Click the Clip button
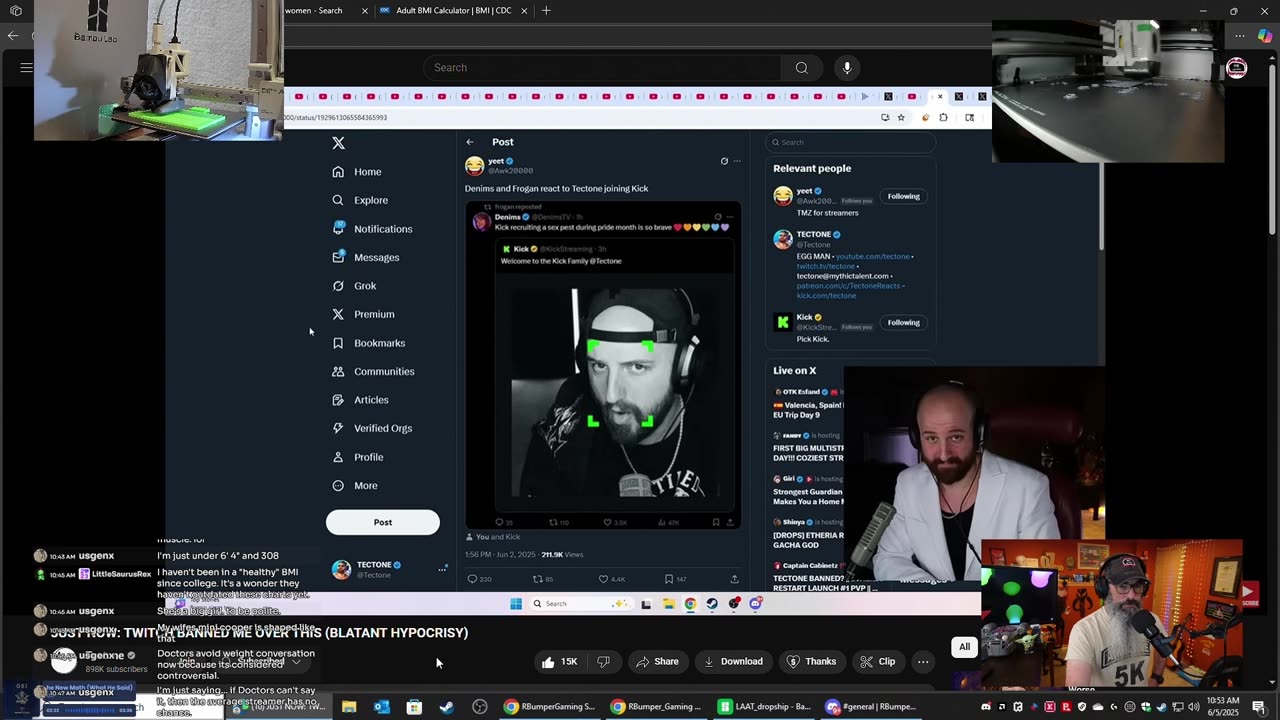The width and height of the screenshot is (1280, 720). tap(877, 661)
